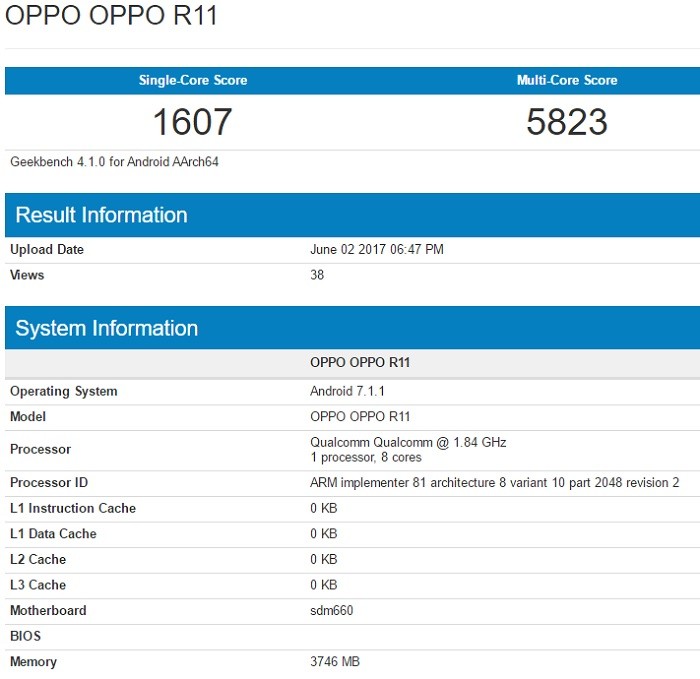Viewport: 700px width, 679px height.
Task: Select the Multi-Core Score header
Action: 567,80
